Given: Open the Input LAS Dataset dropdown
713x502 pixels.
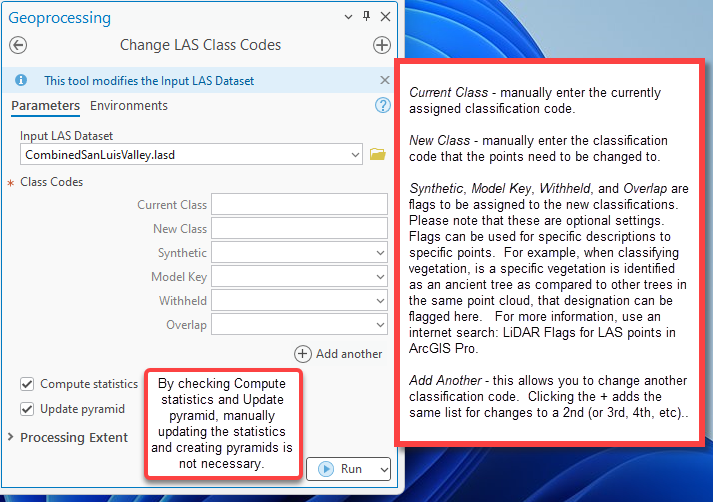Looking at the screenshot, I should 356,155.
